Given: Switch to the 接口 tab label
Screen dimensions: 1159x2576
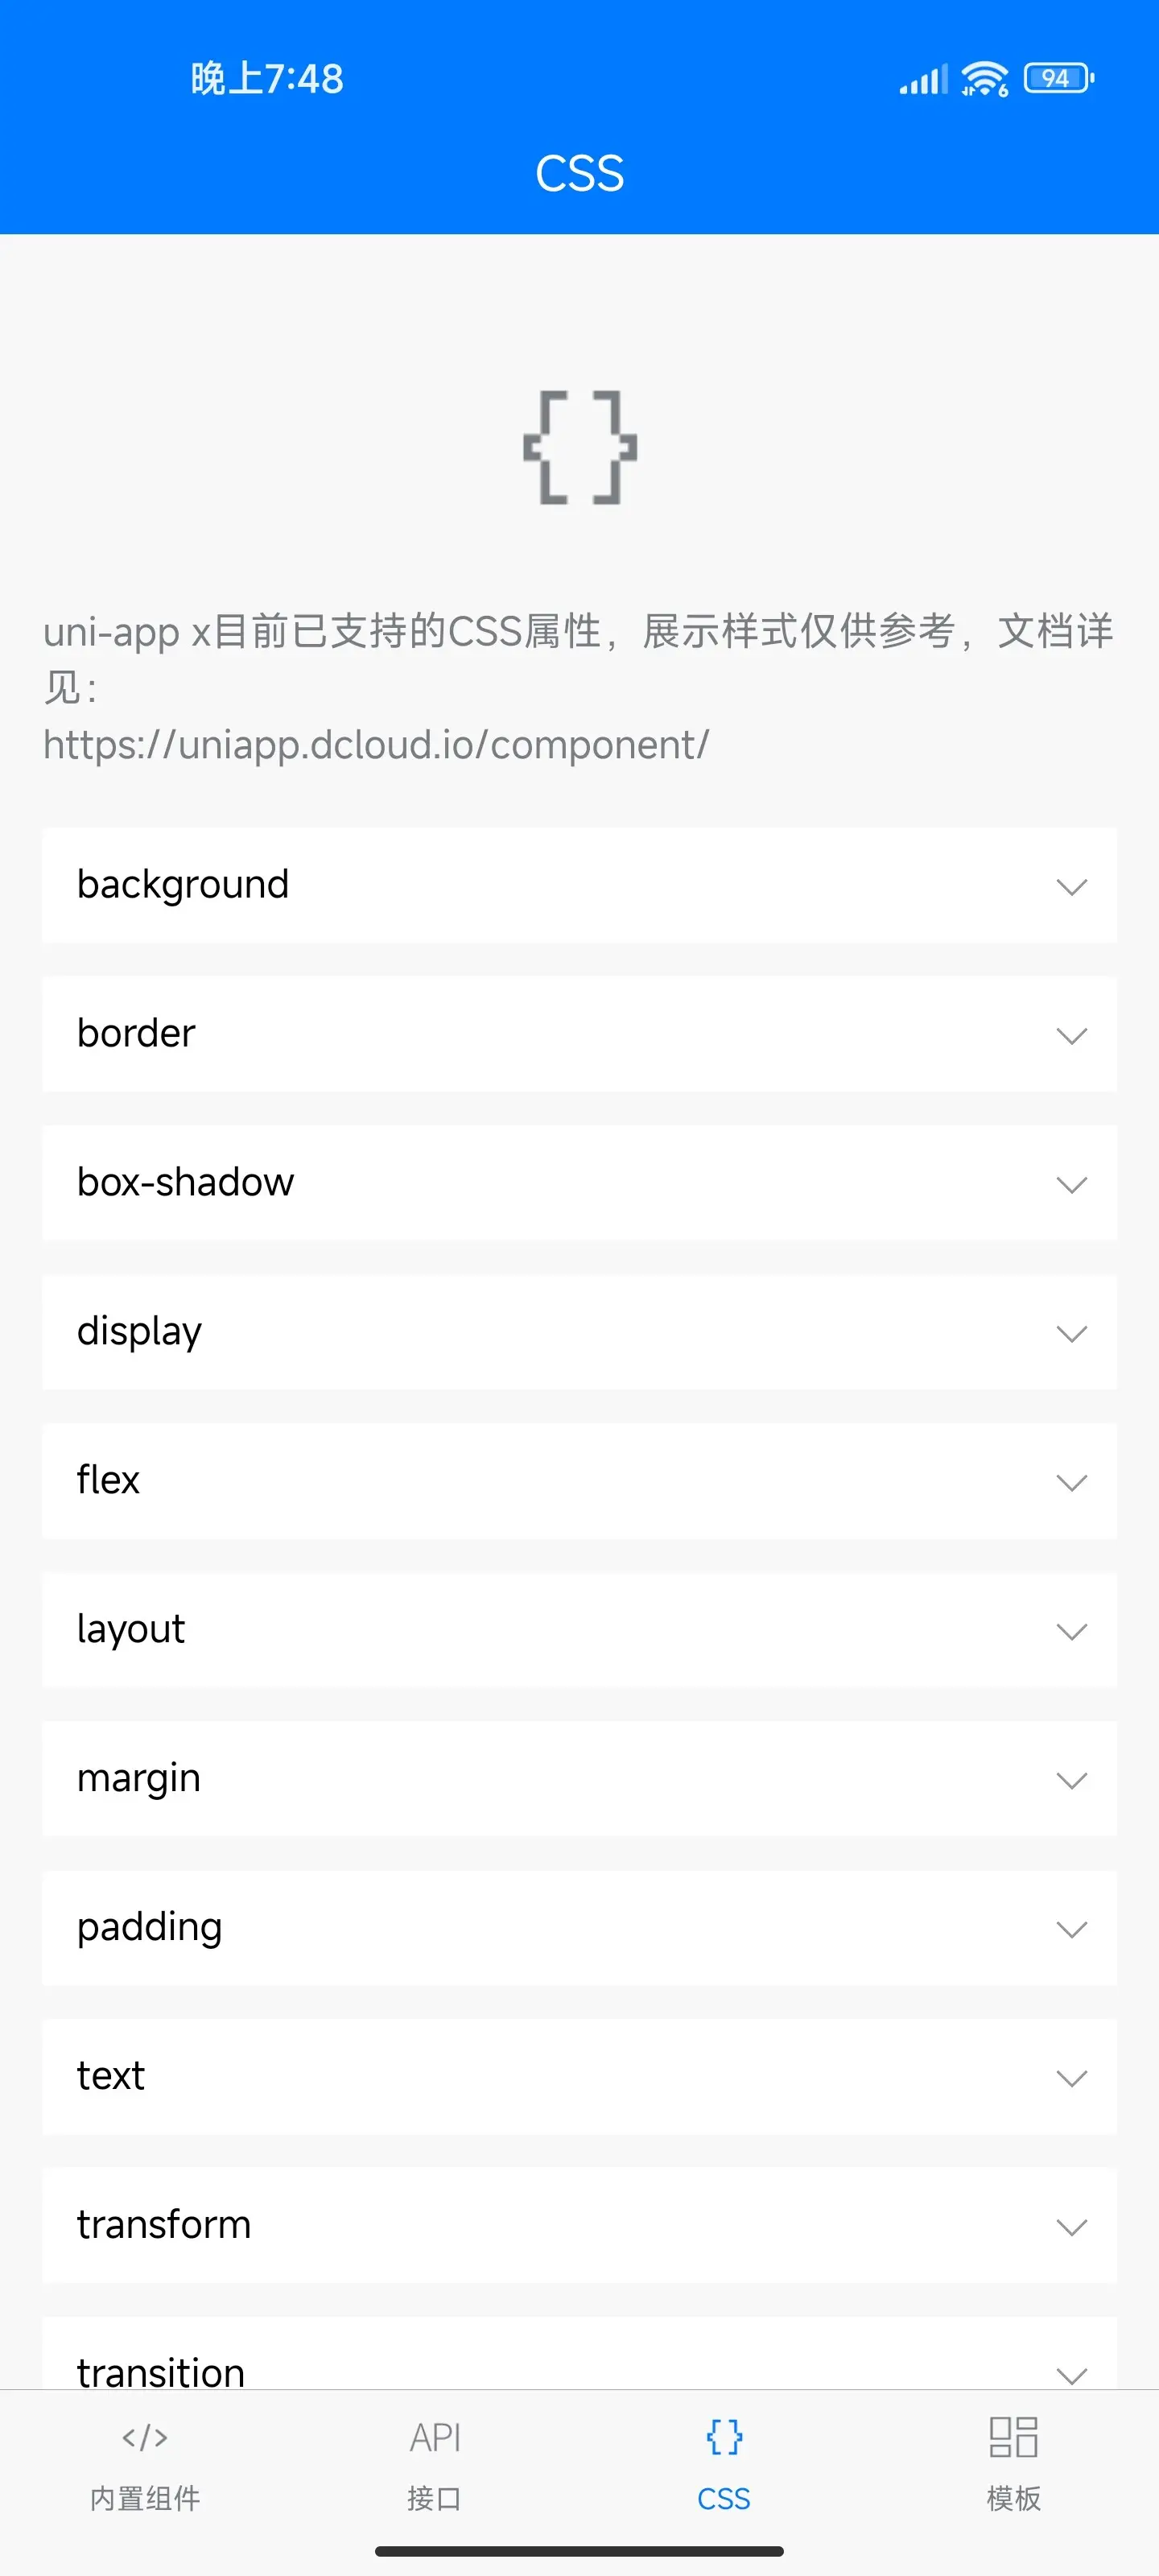Looking at the screenshot, I should click(x=435, y=2498).
